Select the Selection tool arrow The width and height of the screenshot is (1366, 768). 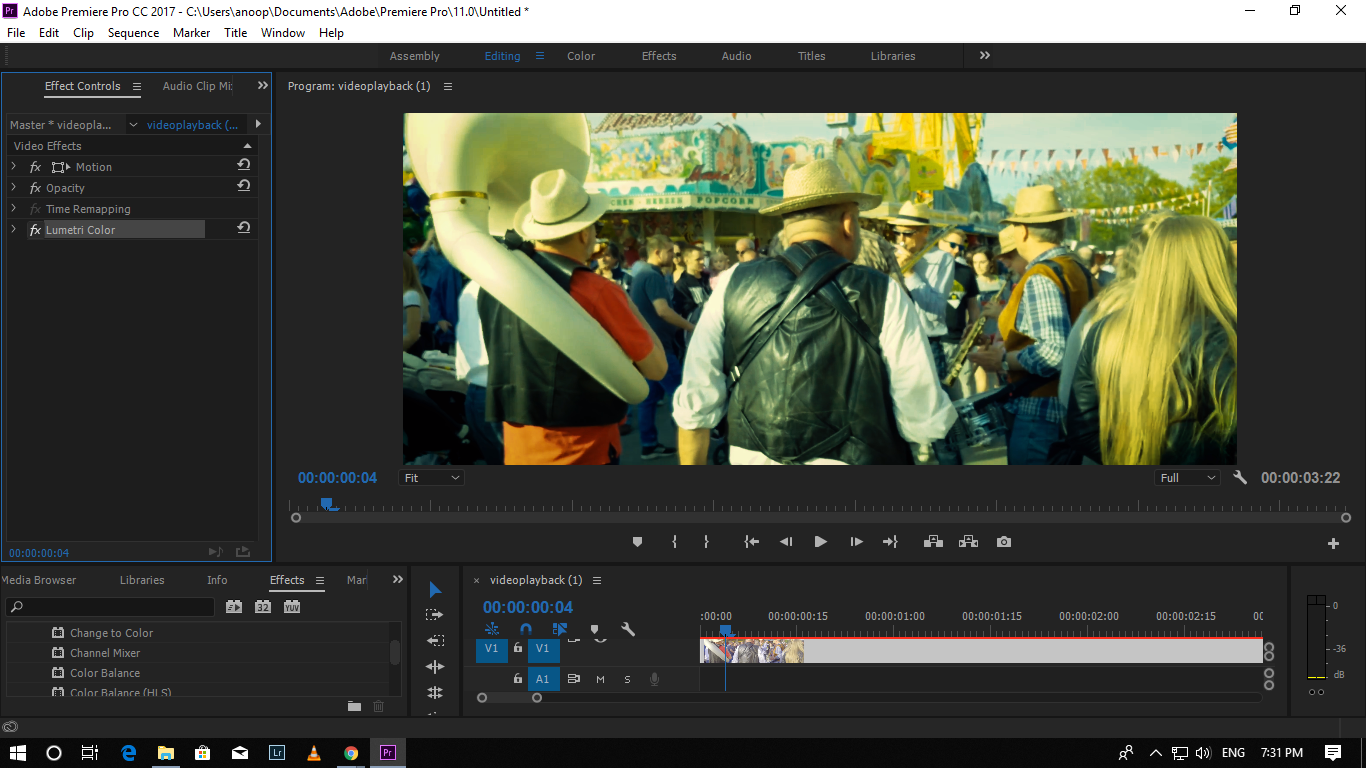pyautogui.click(x=435, y=590)
